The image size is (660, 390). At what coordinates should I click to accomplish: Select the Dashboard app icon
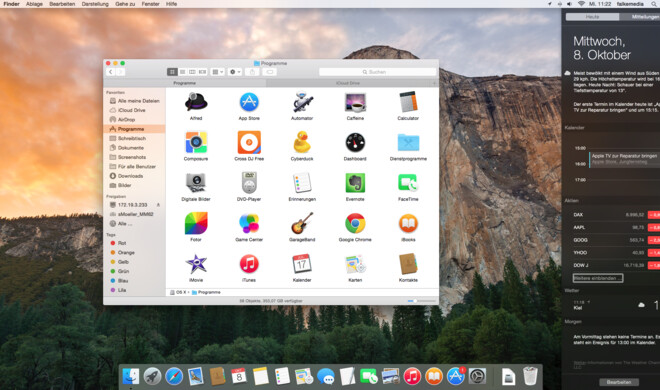[x=355, y=143]
